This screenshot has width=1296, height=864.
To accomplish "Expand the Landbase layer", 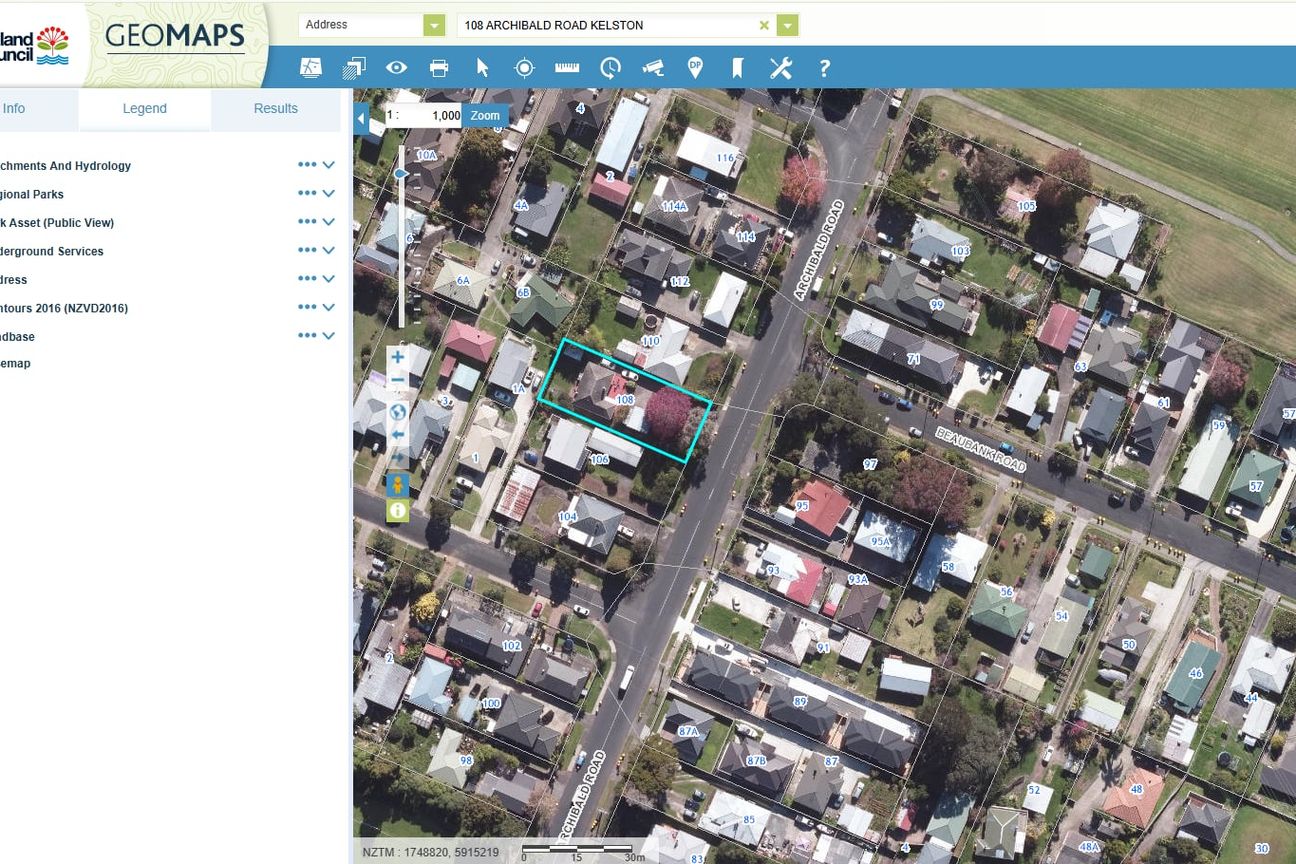I will 328,336.
